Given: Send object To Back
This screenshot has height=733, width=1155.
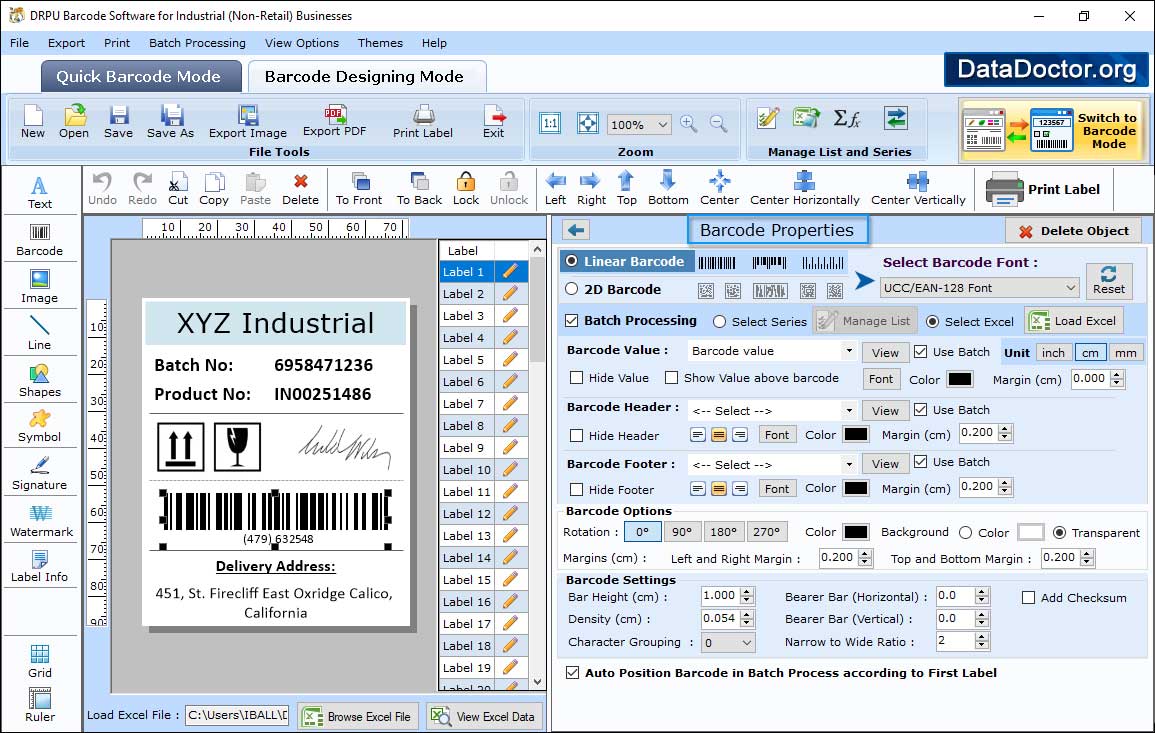Looking at the screenshot, I should [419, 189].
